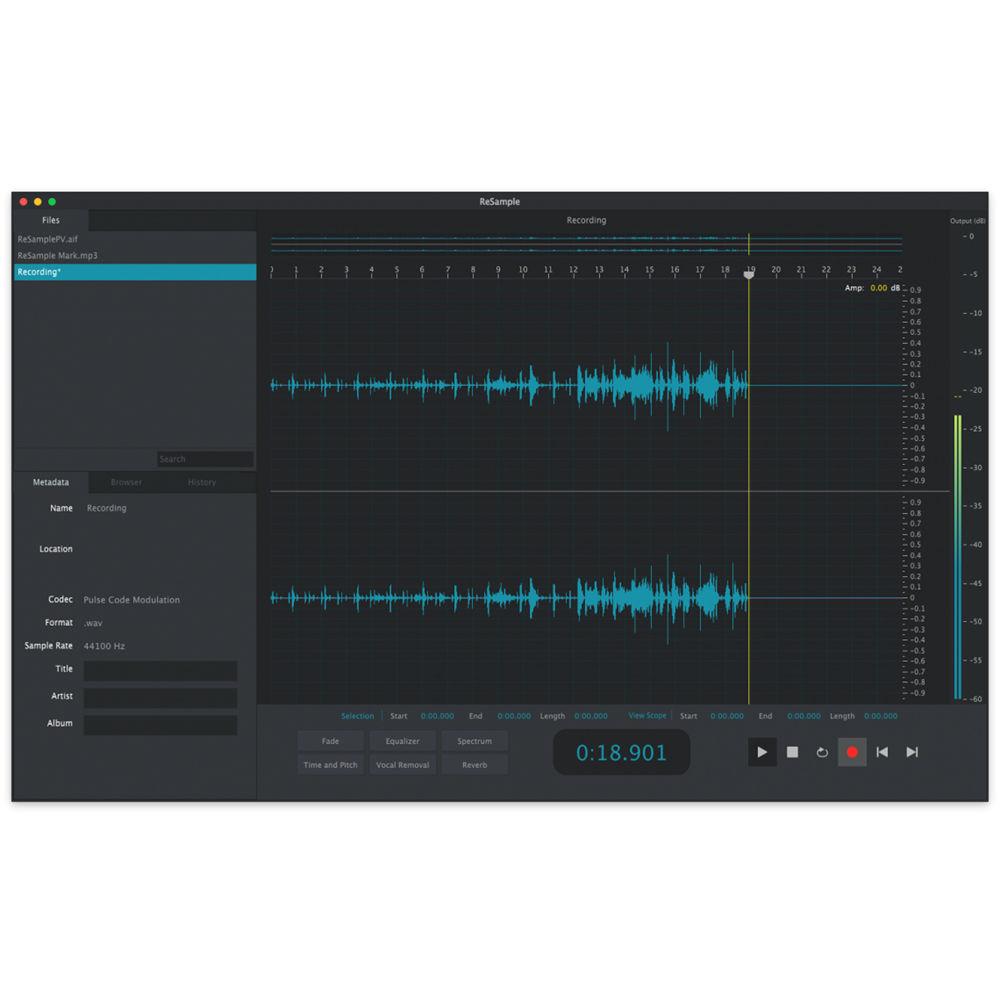Viewport: 1000px width, 1000px height.
Task: Open the Reverb effect
Action: click(x=474, y=765)
